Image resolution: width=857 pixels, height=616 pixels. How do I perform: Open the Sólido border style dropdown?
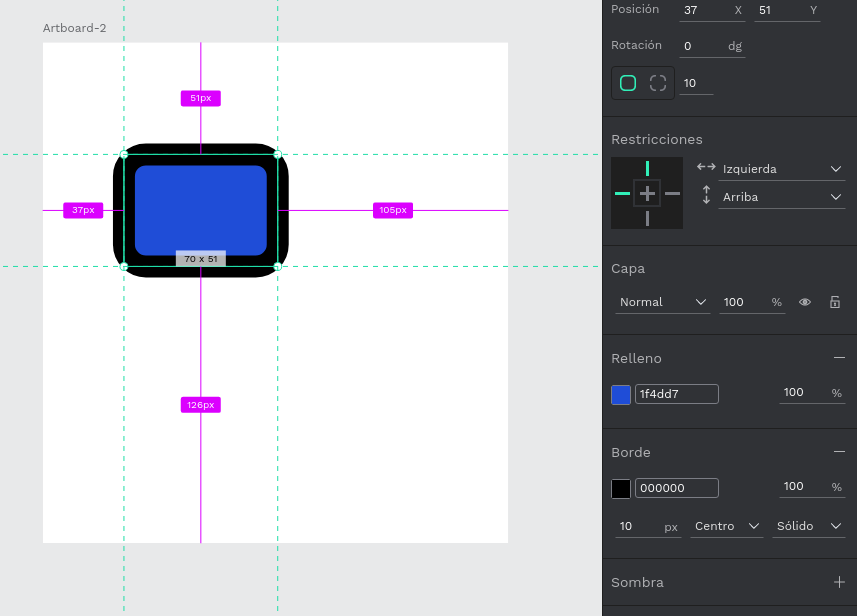coord(809,526)
